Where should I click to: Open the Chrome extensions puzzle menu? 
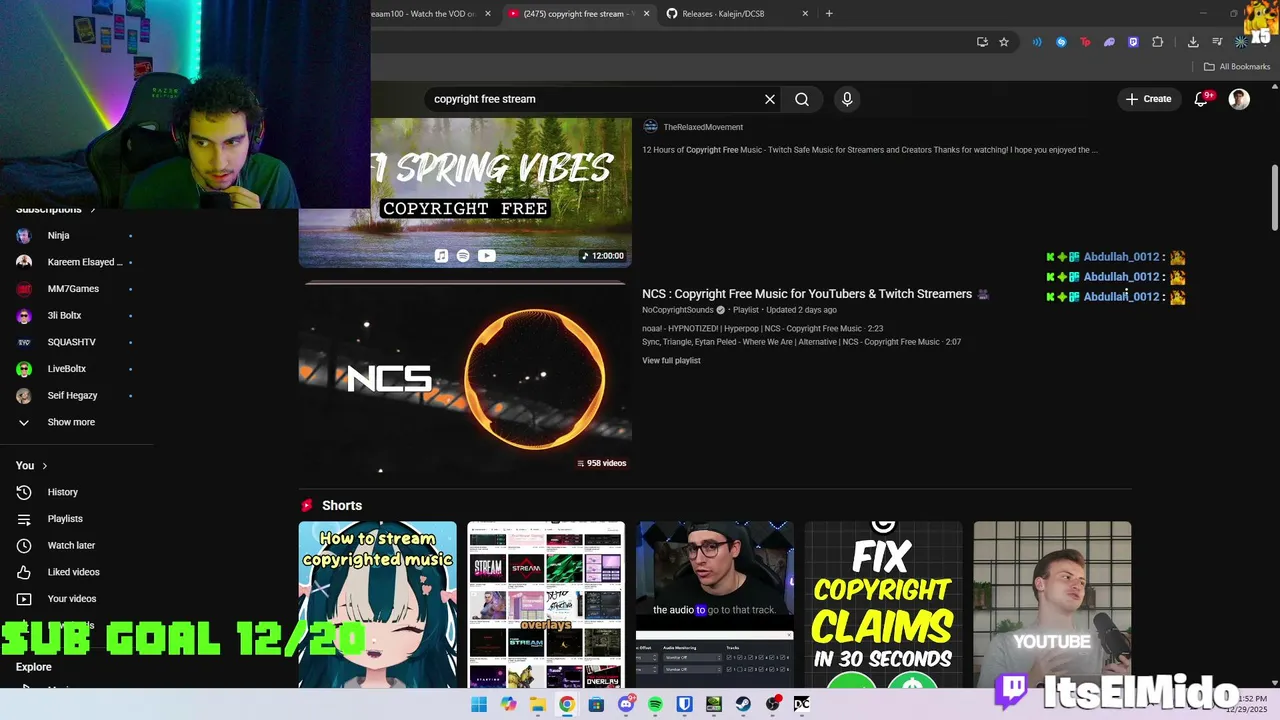point(1157,42)
